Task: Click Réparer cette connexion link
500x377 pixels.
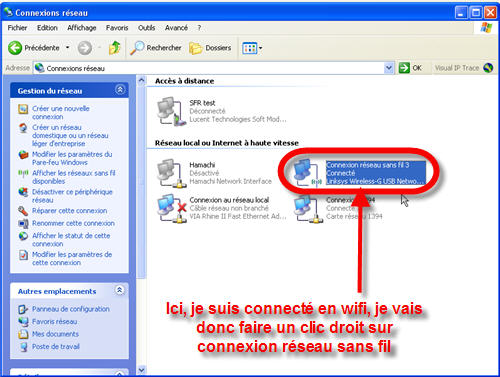Action: pos(70,211)
